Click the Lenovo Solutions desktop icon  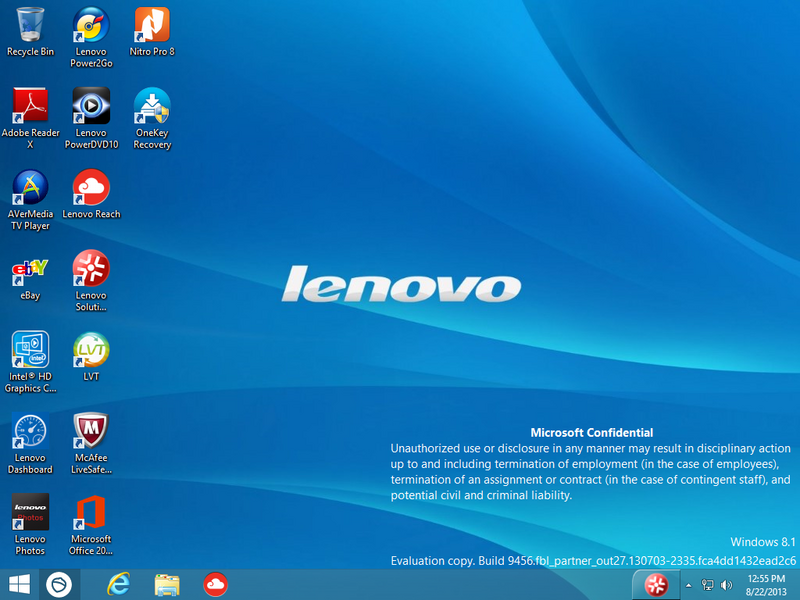(x=91, y=269)
